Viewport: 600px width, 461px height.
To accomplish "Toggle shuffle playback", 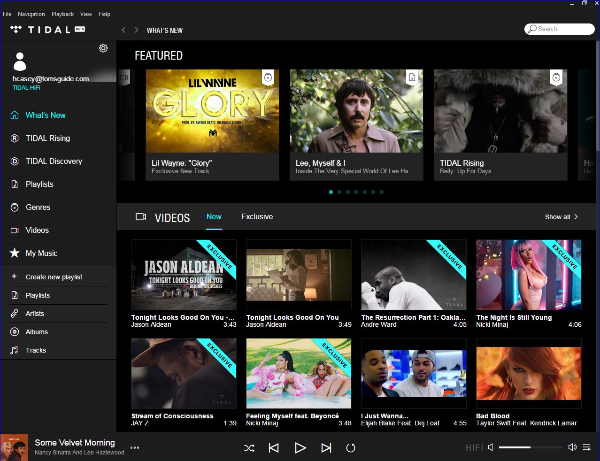I will tap(249, 448).
